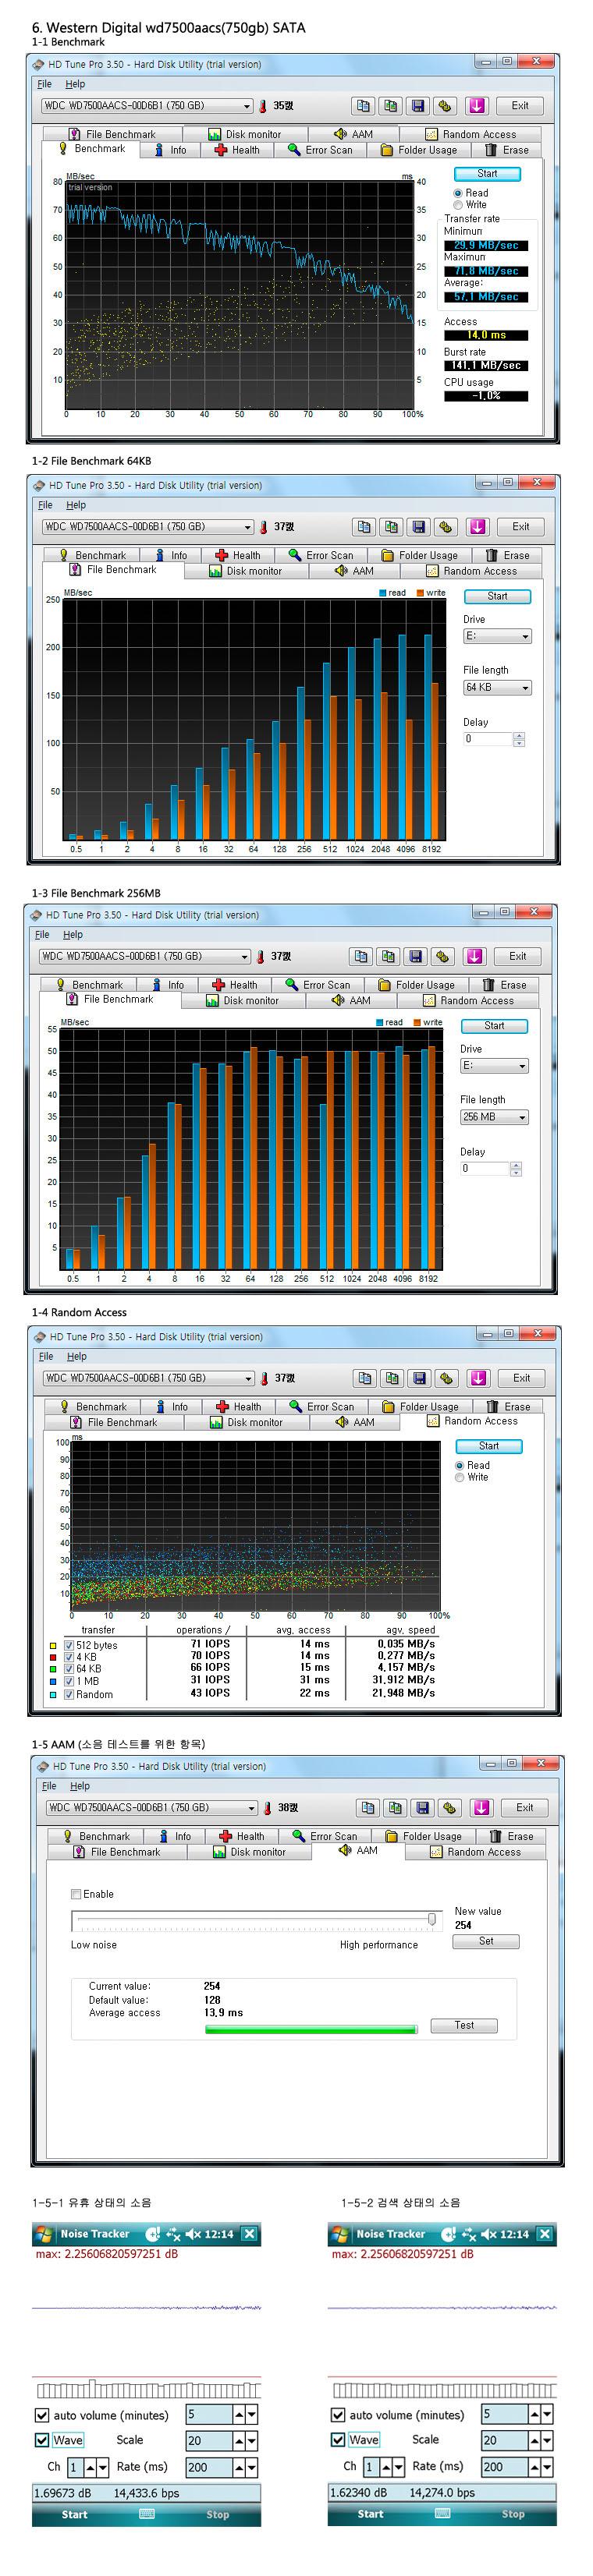Screen dimensions: 593x2576
Task: Open drive selector dropdown in Random Access window
Action: (148, 1378)
